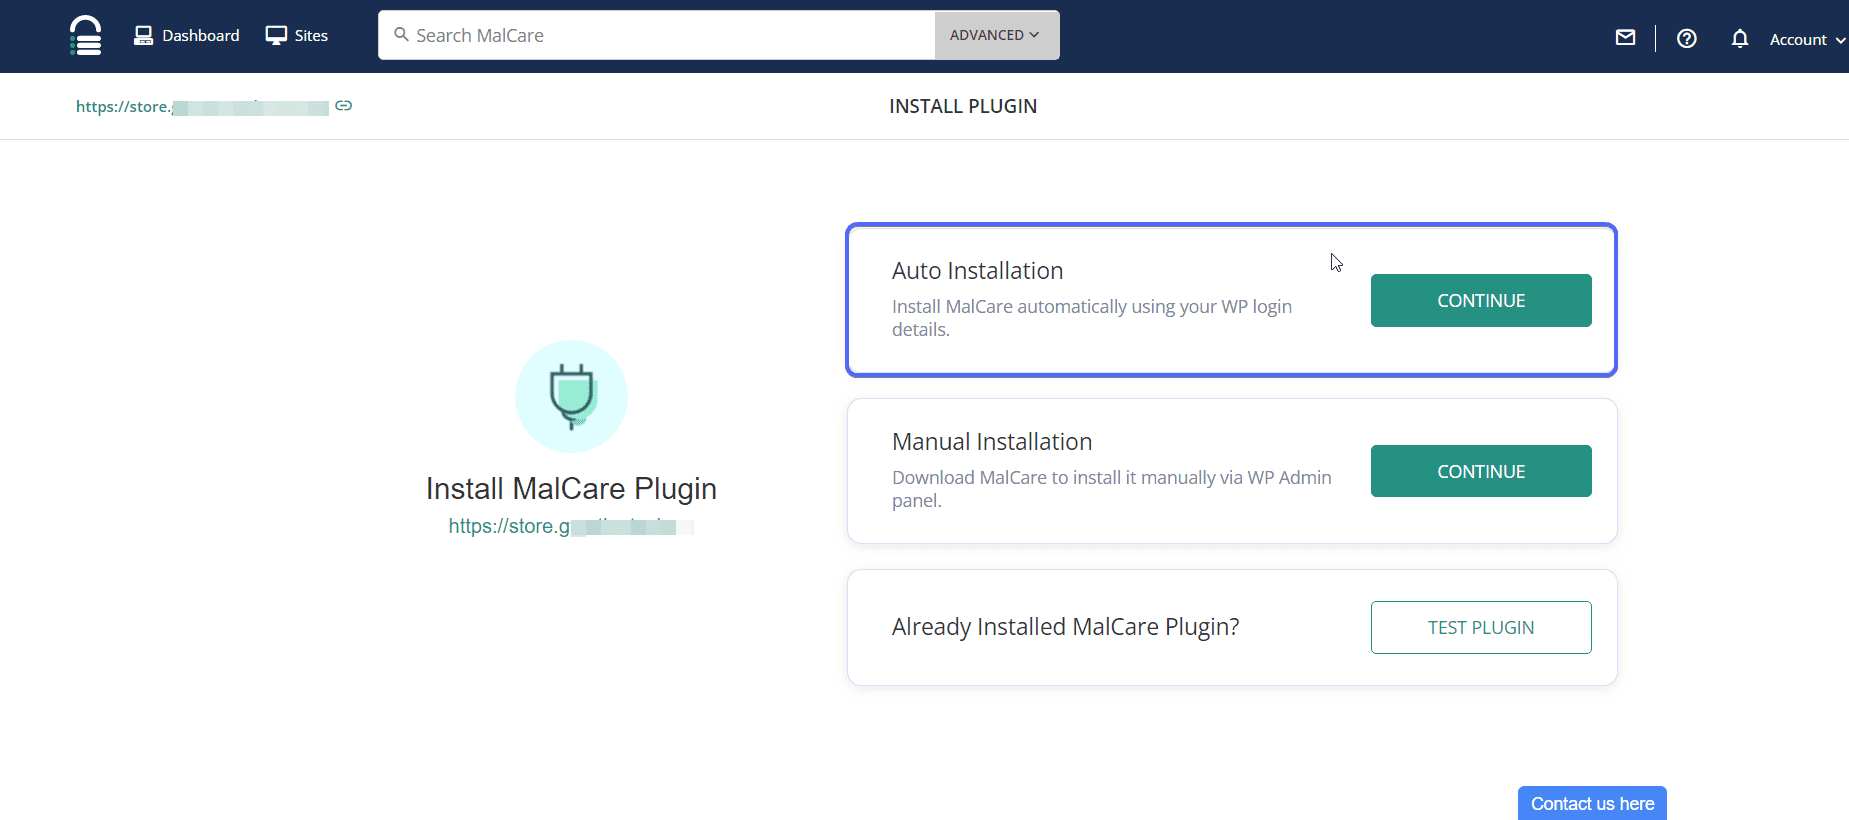Click the Install MalCare Plugin heading
Image resolution: width=1849 pixels, height=820 pixels.
coord(571,488)
